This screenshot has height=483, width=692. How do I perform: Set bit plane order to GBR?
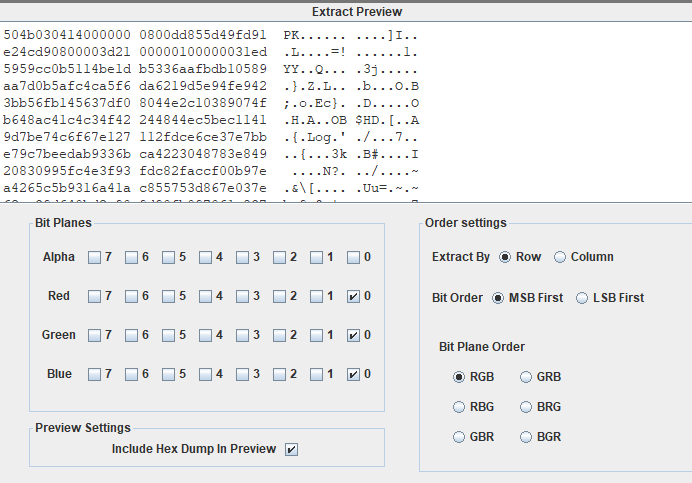(459, 437)
